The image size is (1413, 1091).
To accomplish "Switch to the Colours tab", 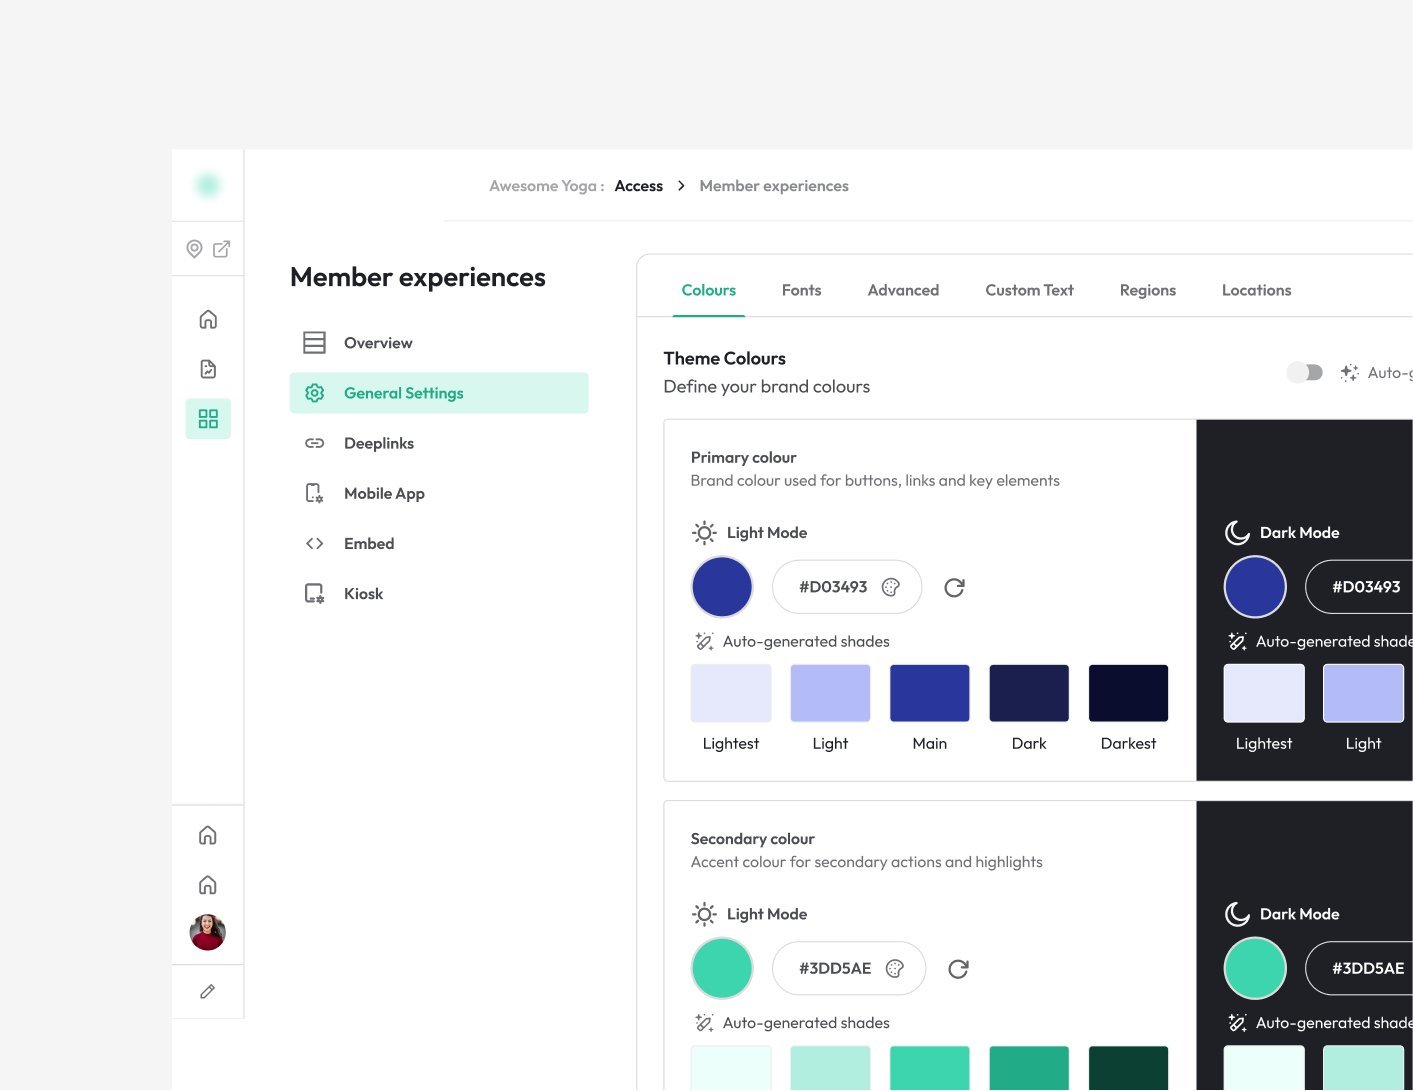I will [708, 290].
